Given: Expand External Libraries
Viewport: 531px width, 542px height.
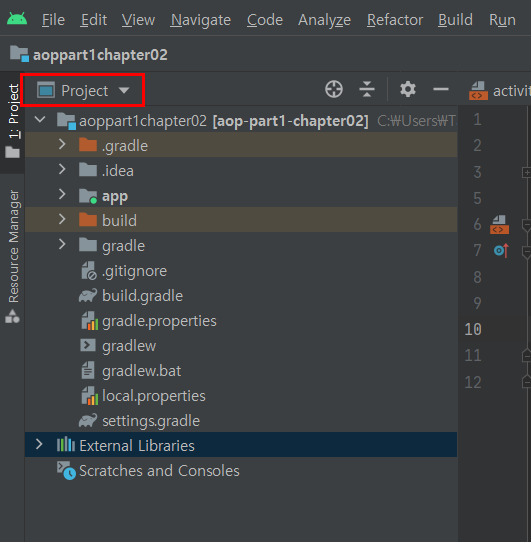Looking at the screenshot, I should (39, 445).
